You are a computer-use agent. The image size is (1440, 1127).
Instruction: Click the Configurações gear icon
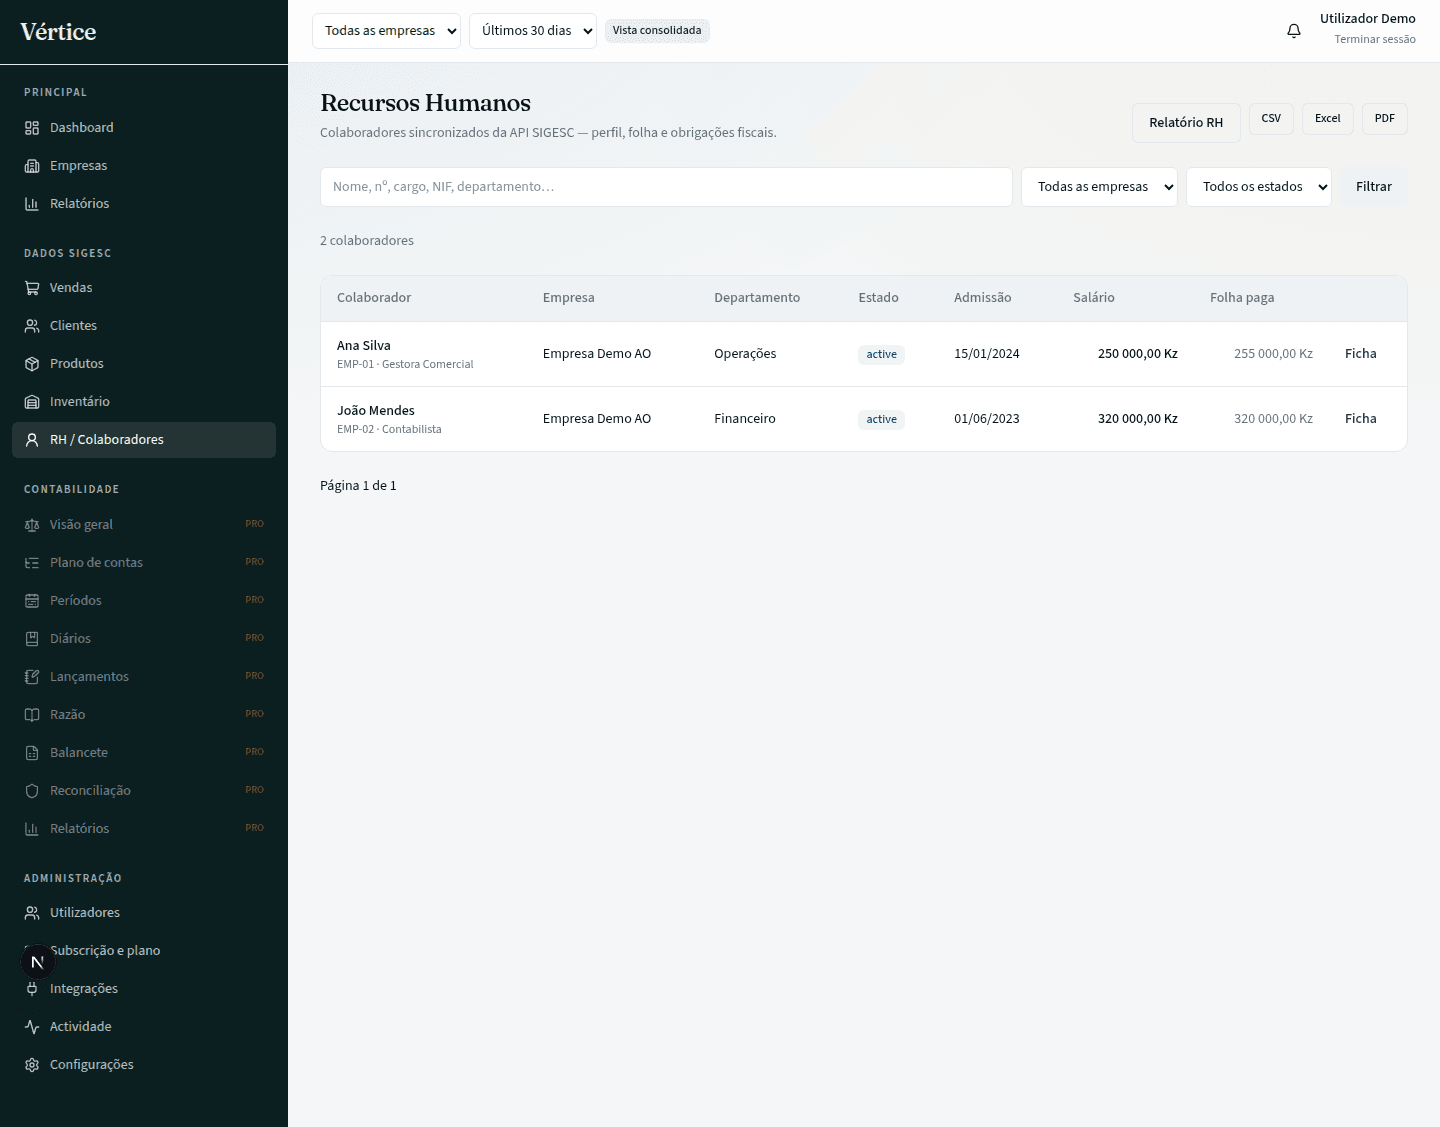(32, 1065)
